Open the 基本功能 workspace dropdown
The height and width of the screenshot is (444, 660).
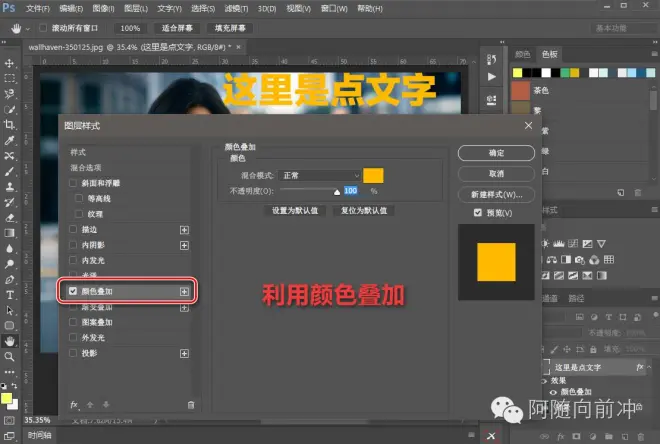[x=623, y=28]
